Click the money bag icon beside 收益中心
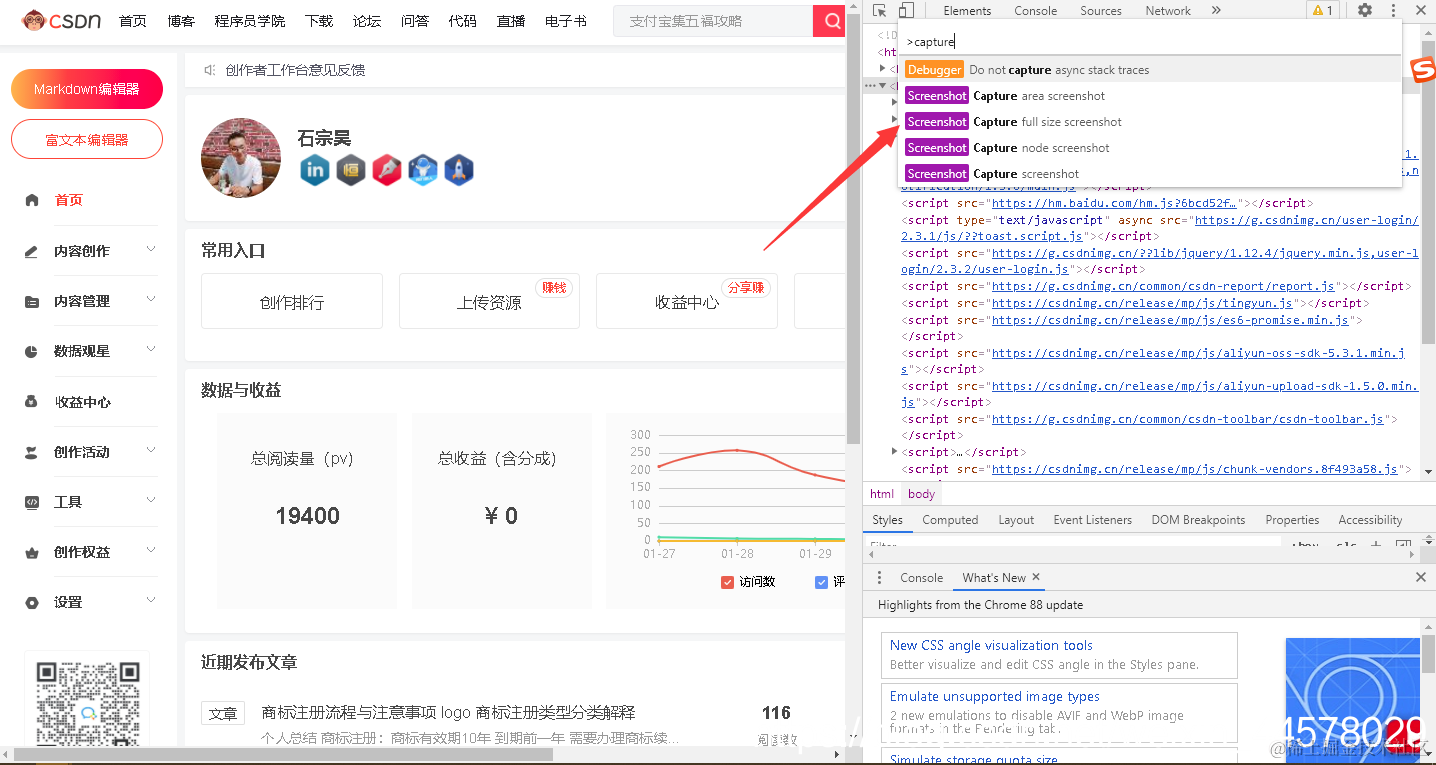This screenshot has height=765, width=1436. point(32,402)
